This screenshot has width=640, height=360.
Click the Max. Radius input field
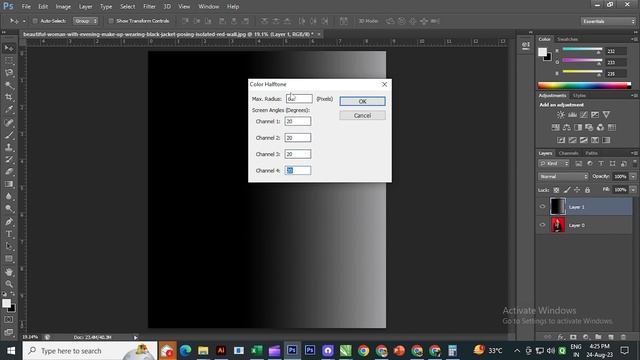click(x=299, y=99)
